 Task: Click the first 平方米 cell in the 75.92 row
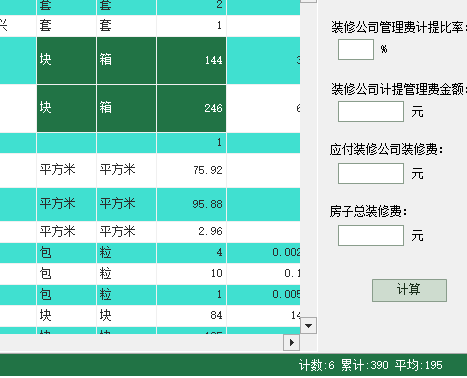pyautogui.click(x=66, y=170)
